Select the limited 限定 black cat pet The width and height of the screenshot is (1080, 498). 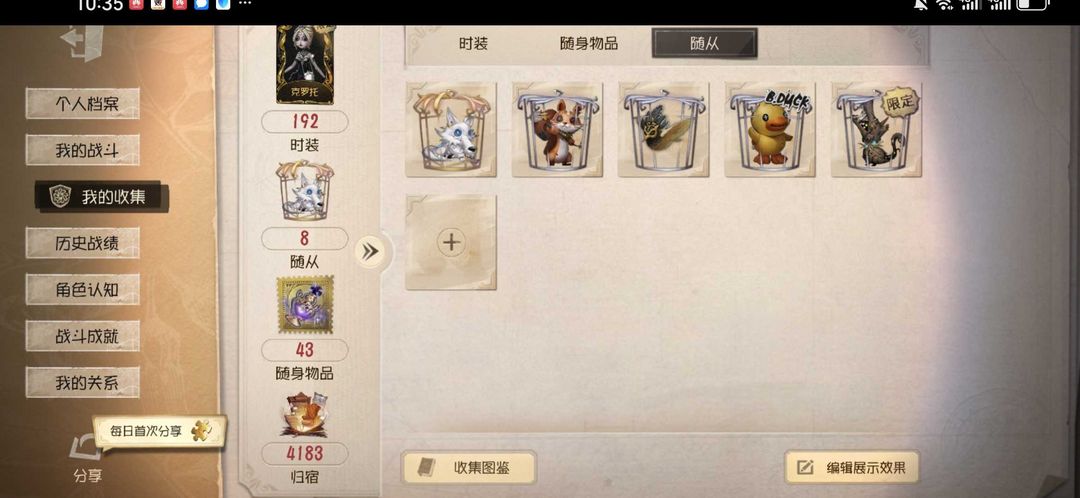point(876,129)
